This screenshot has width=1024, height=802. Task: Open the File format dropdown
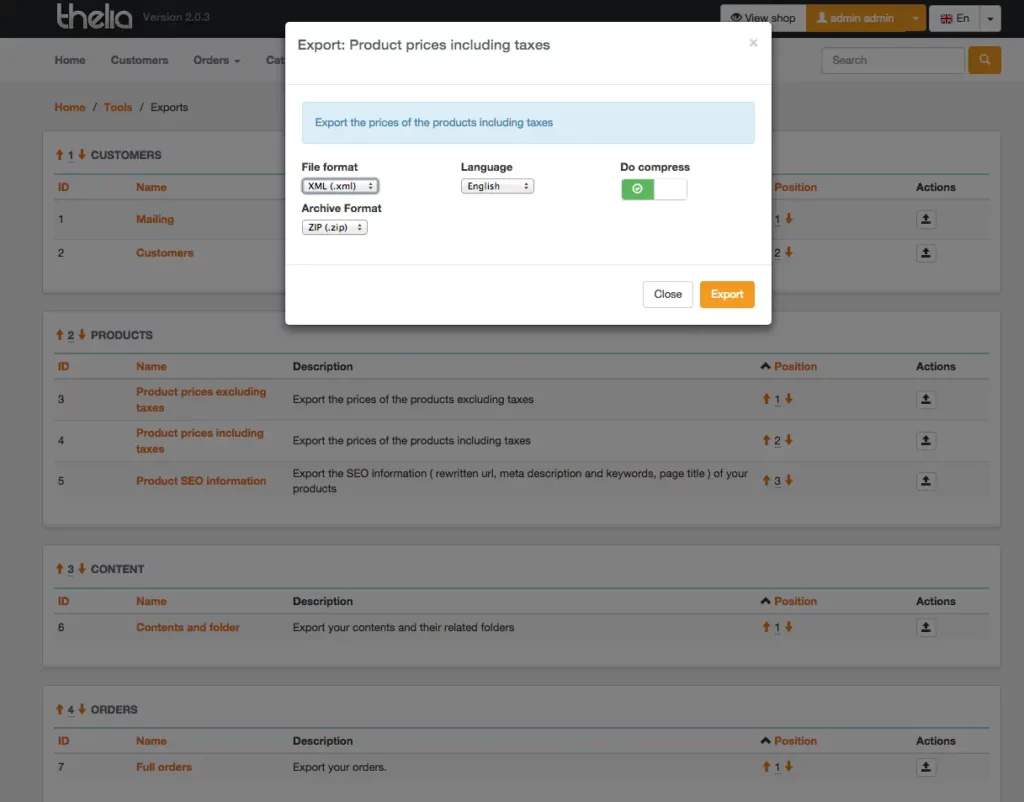coord(340,186)
